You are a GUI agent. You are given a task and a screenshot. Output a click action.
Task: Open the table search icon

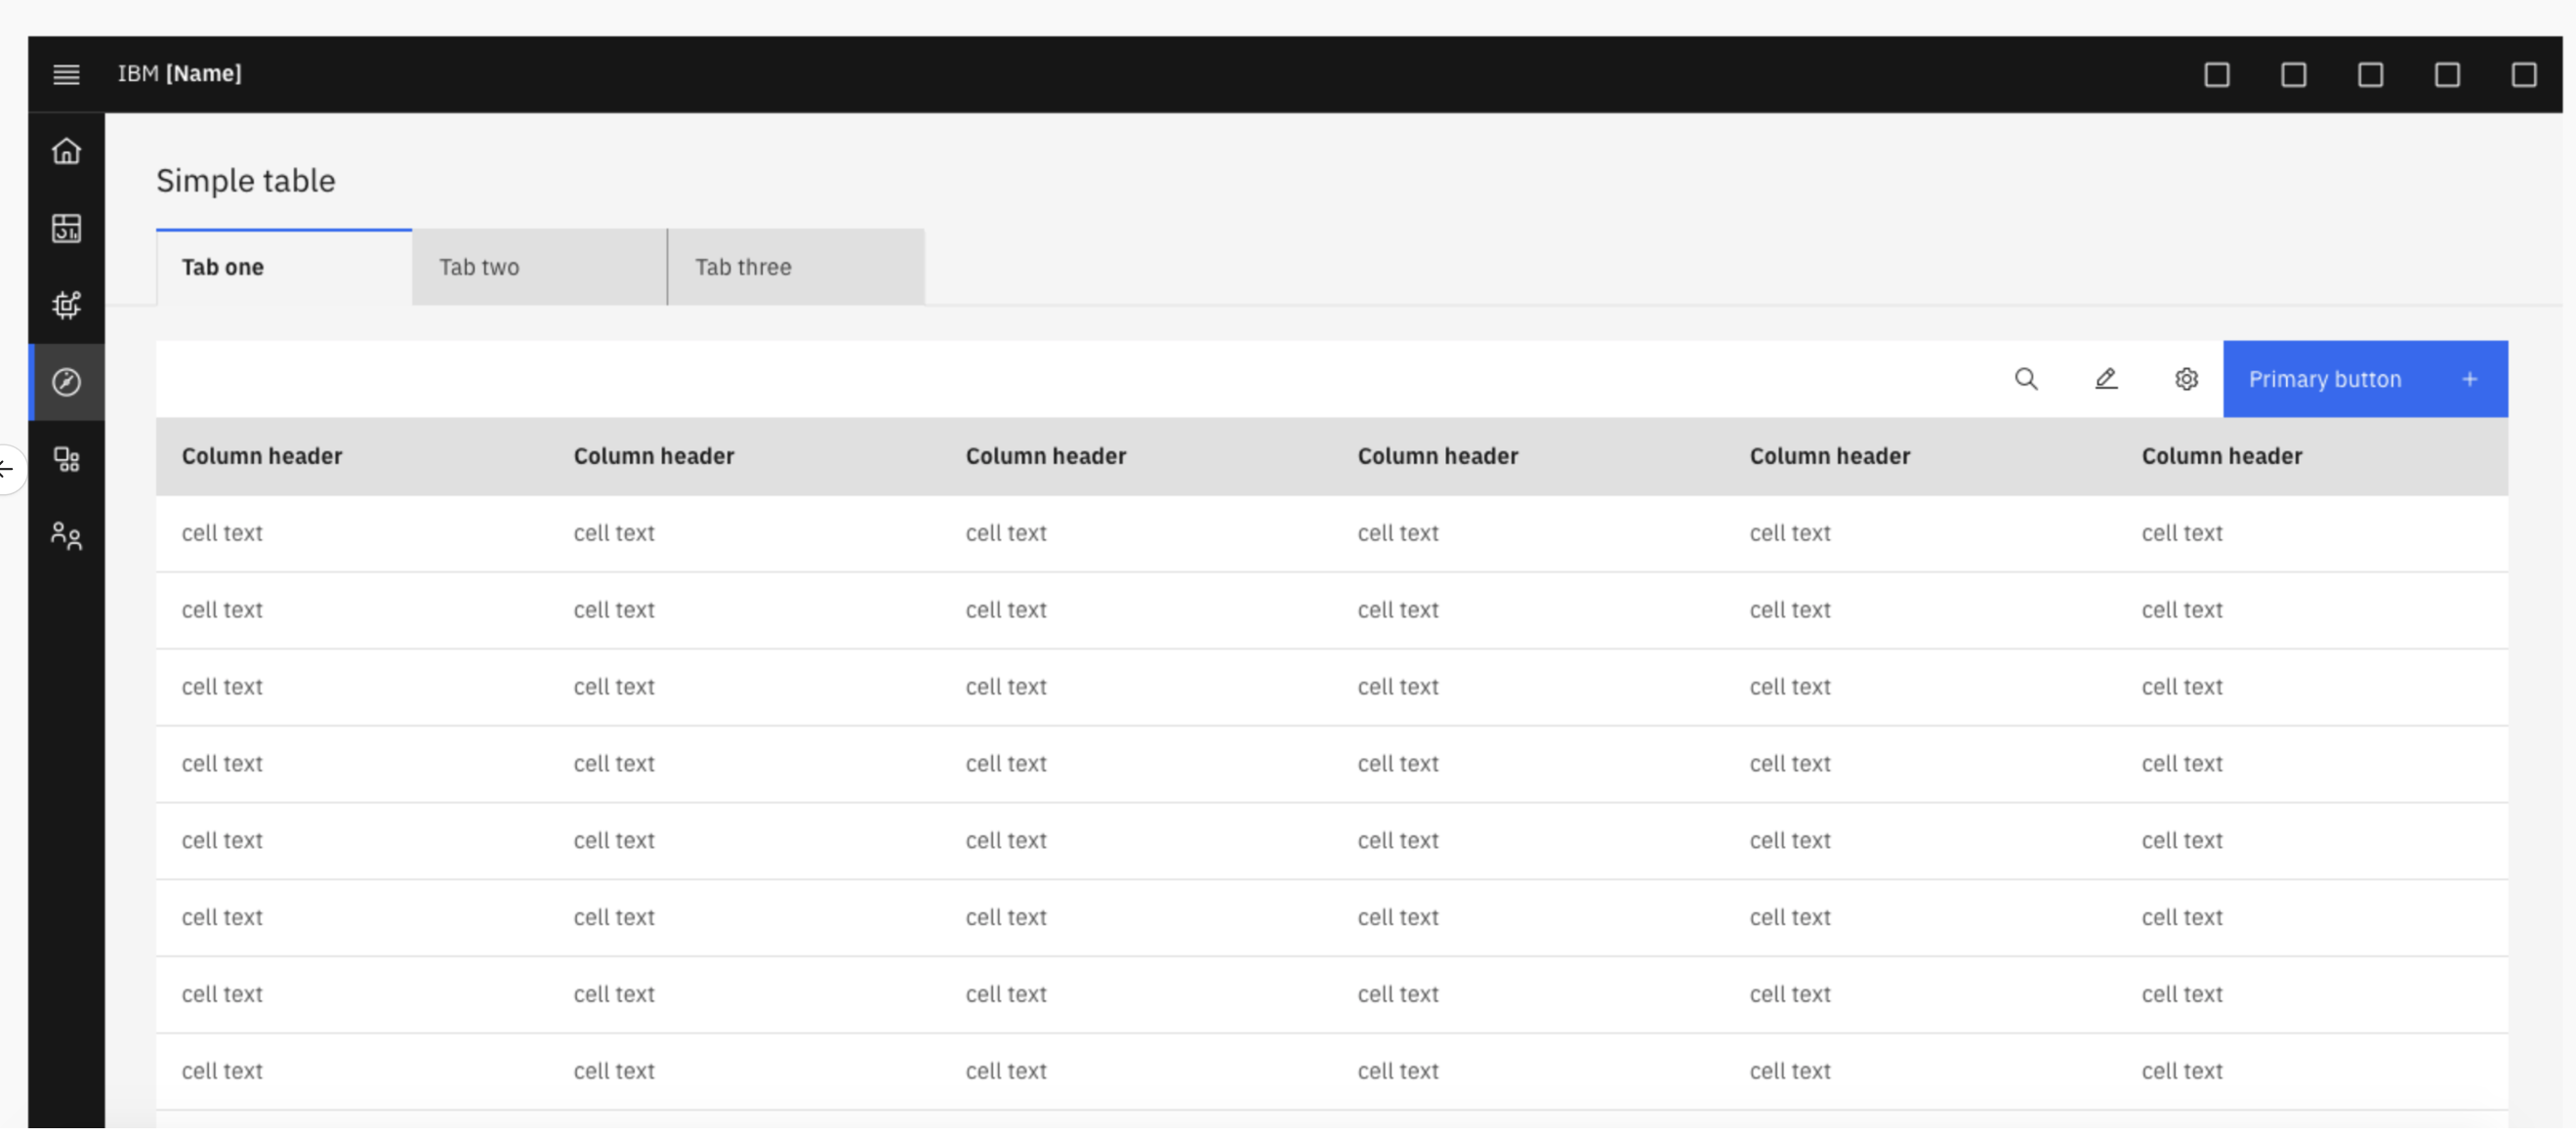click(x=2026, y=379)
